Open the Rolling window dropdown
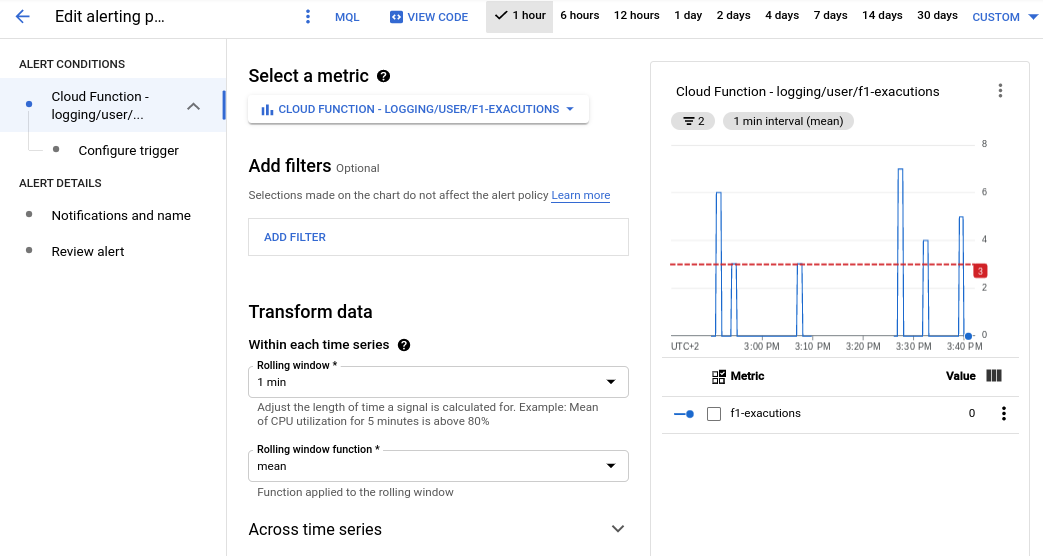This screenshot has height=556, width=1043. pyautogui.click(x=438, y=382)
